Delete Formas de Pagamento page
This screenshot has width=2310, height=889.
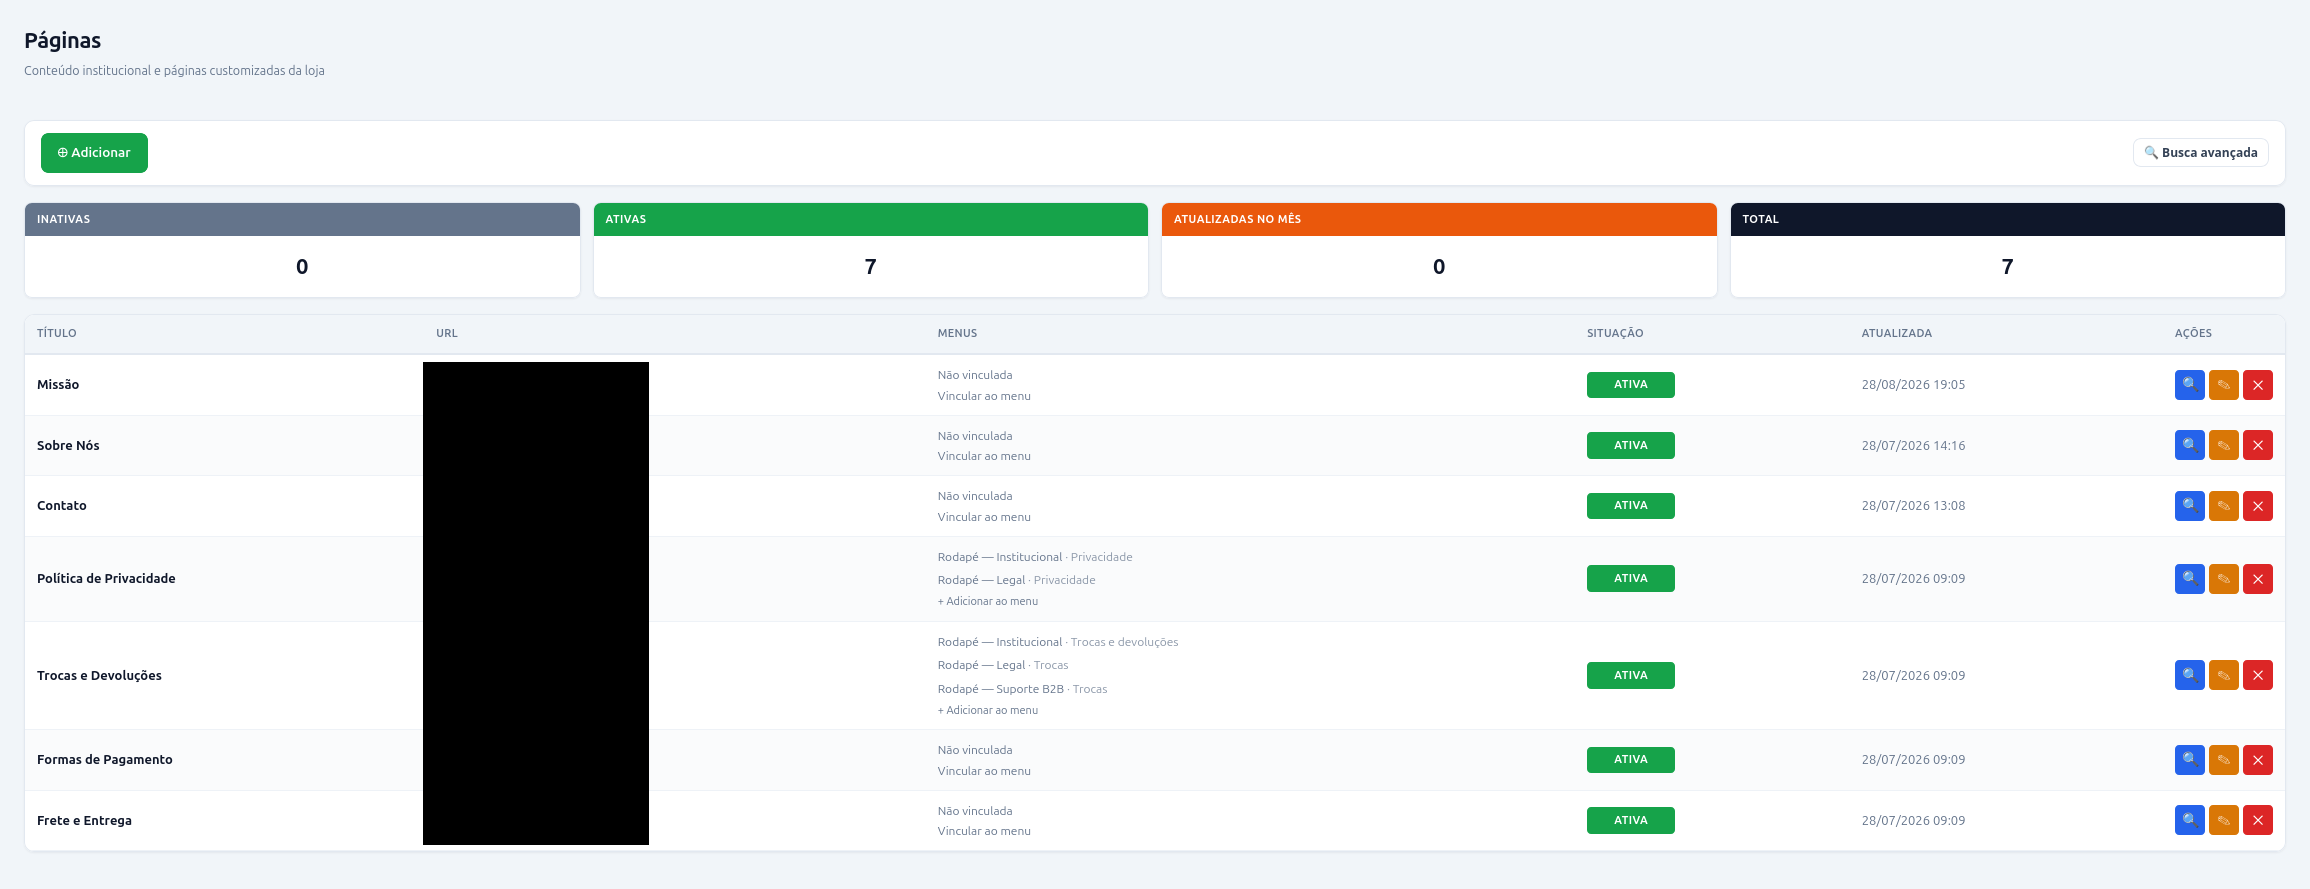(2257, 760)
